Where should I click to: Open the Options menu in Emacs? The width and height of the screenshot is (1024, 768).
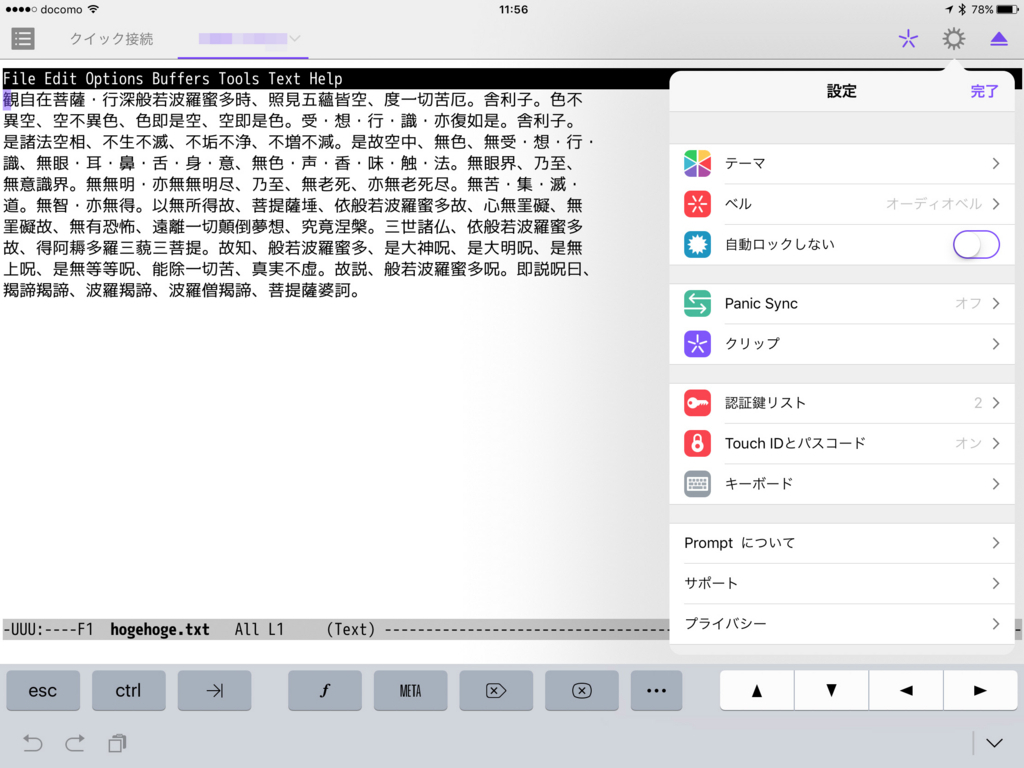[114, 79]
